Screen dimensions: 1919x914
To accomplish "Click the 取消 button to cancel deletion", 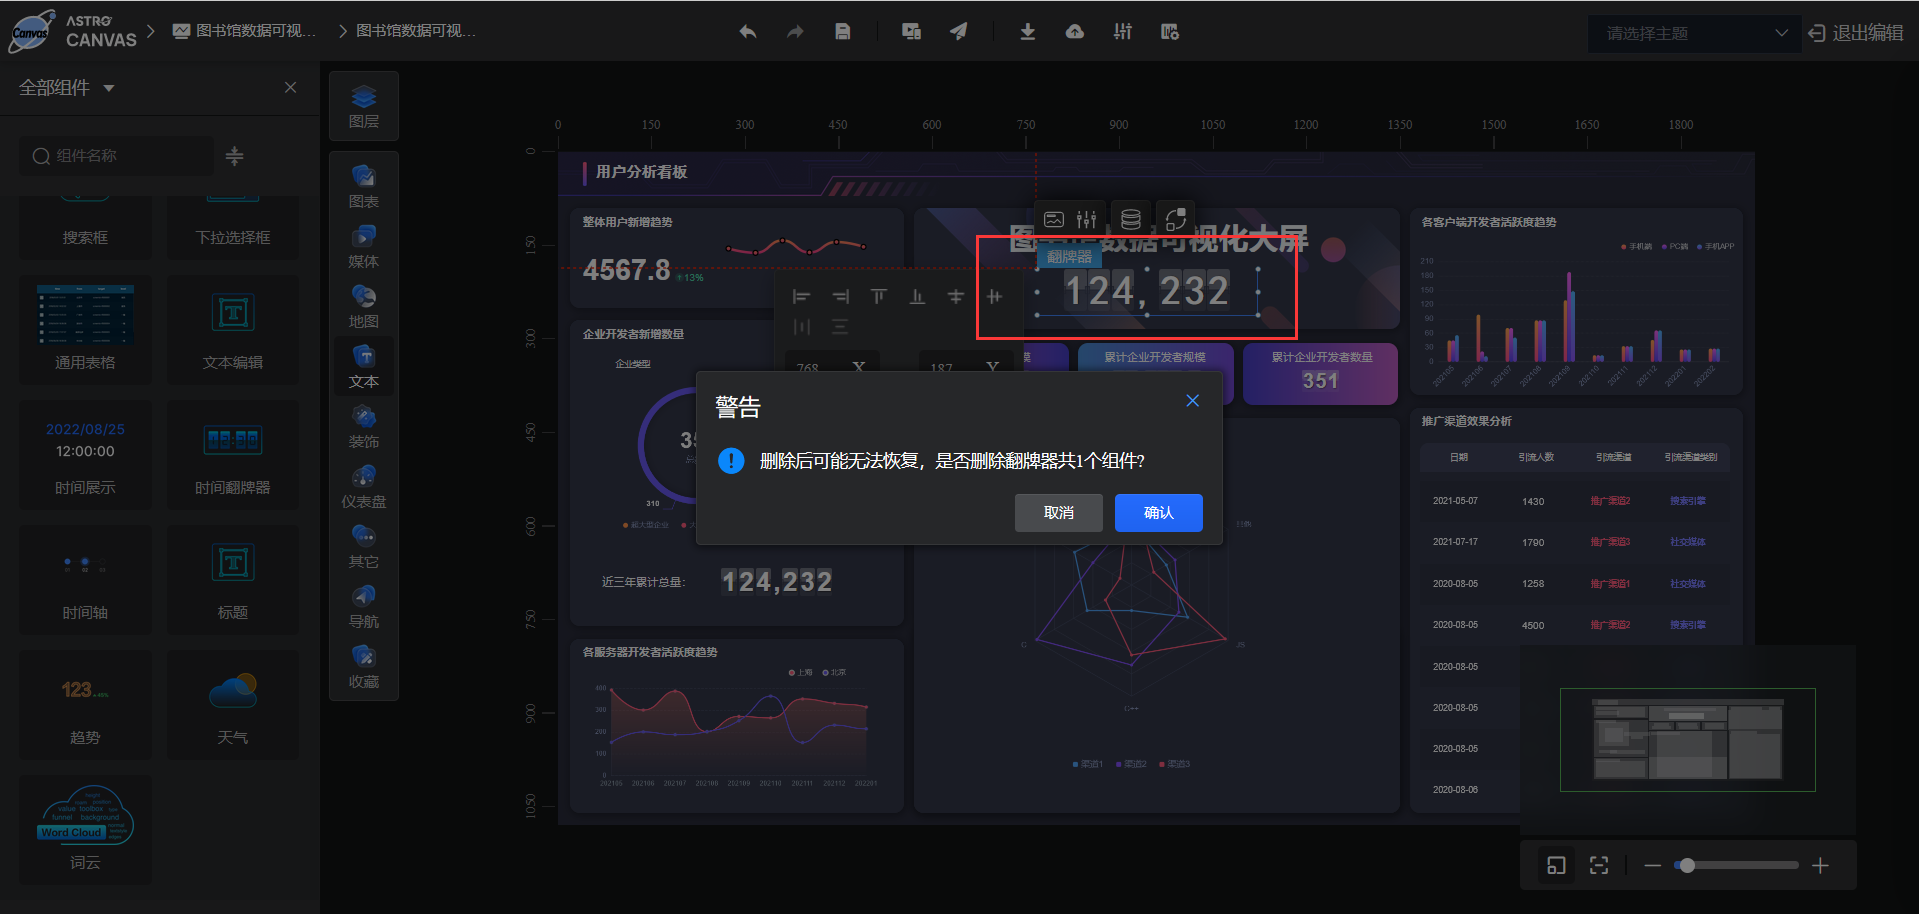I will pyautogui.click(x=1057, y=512).
